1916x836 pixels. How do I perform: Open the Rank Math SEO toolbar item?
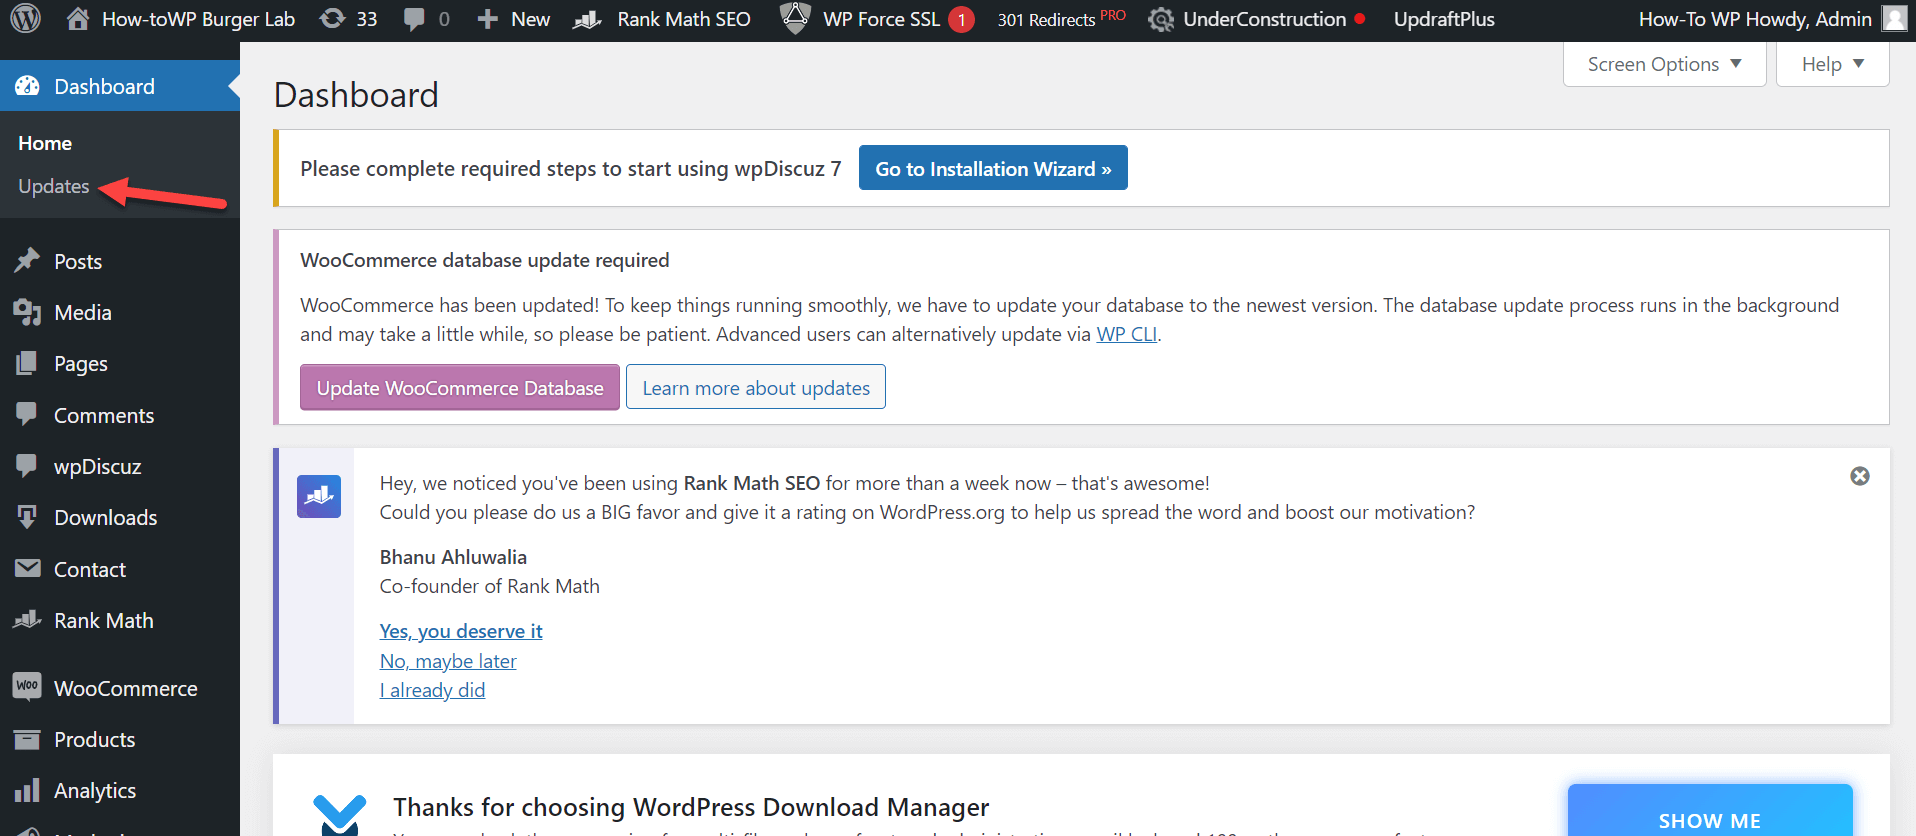pyautogui.click(x=662, y=19)
